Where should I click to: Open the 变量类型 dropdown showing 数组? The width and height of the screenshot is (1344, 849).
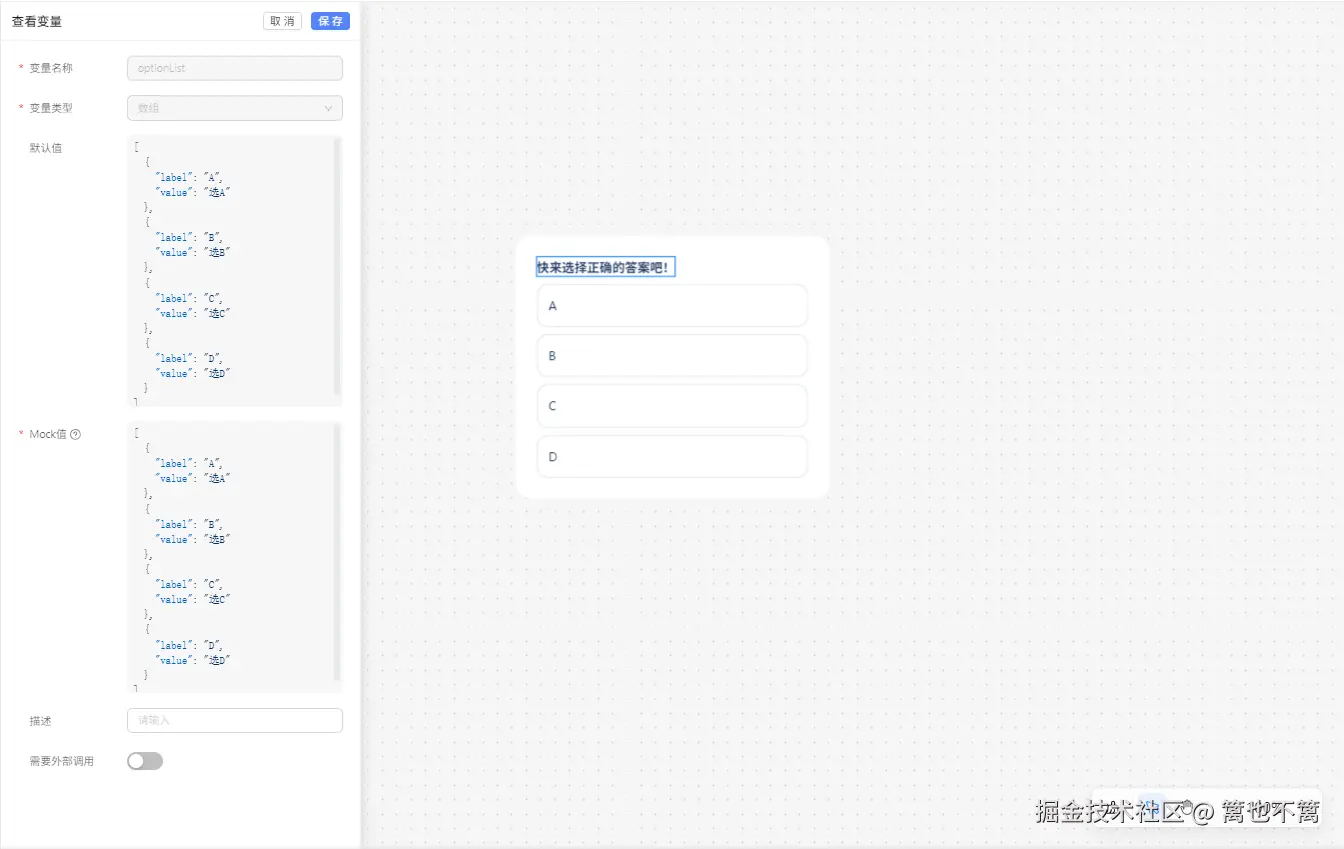coord(235,108)
